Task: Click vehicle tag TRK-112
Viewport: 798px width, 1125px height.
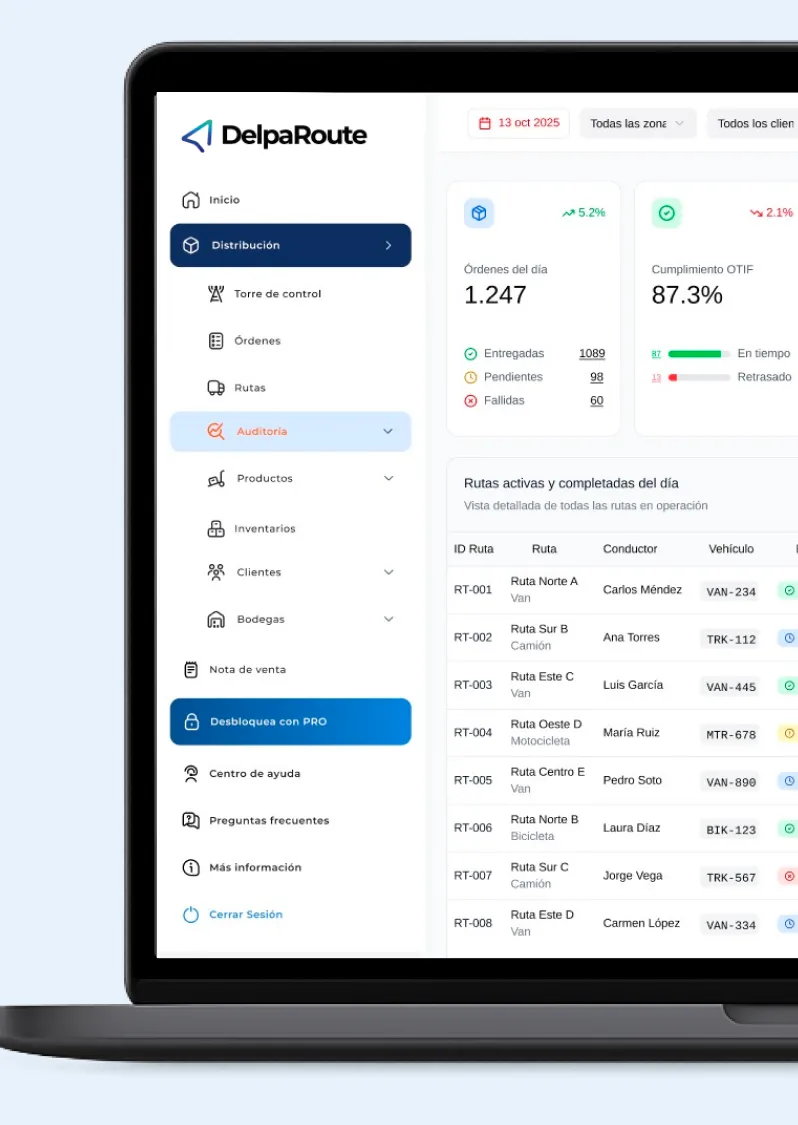Action: coord(731,639)
